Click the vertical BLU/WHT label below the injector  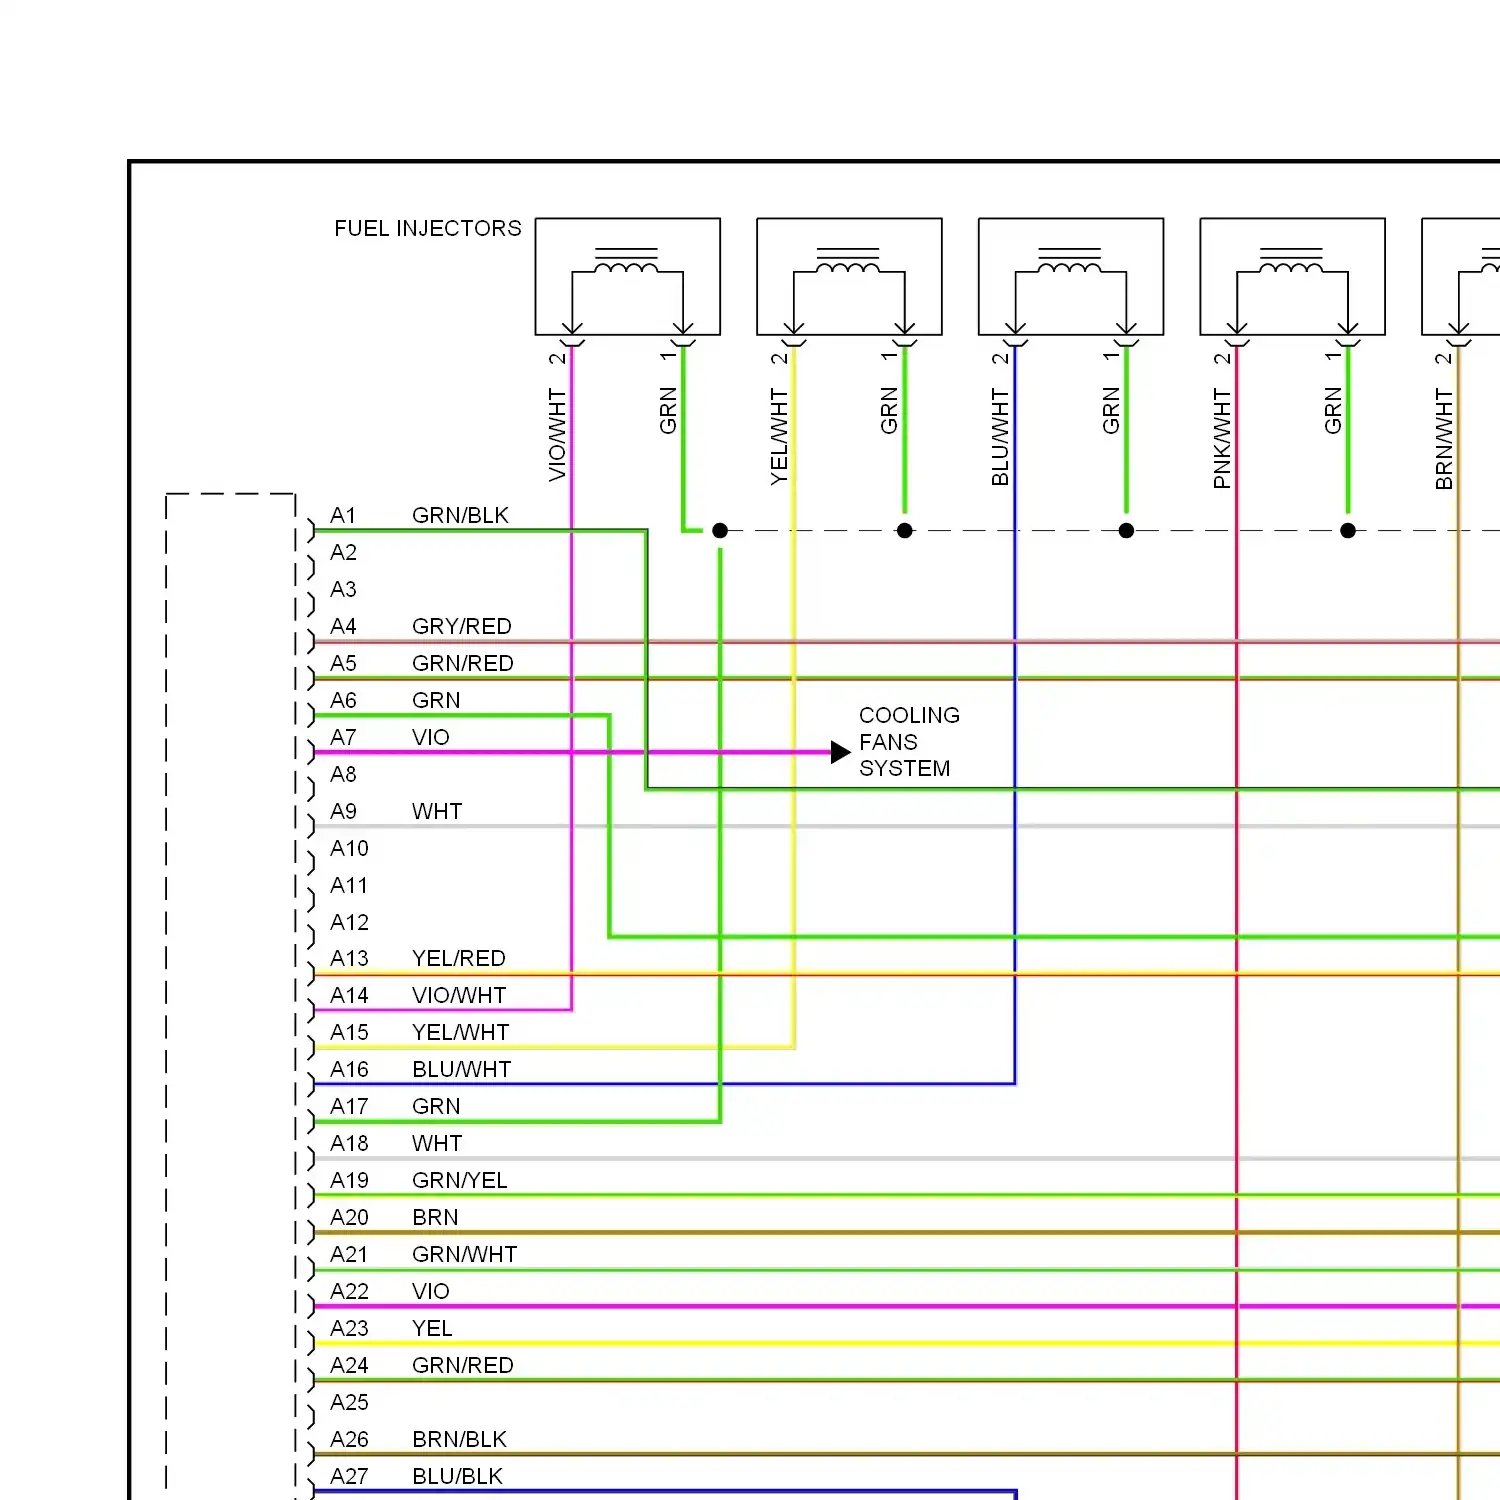(x=1000, y=437)
